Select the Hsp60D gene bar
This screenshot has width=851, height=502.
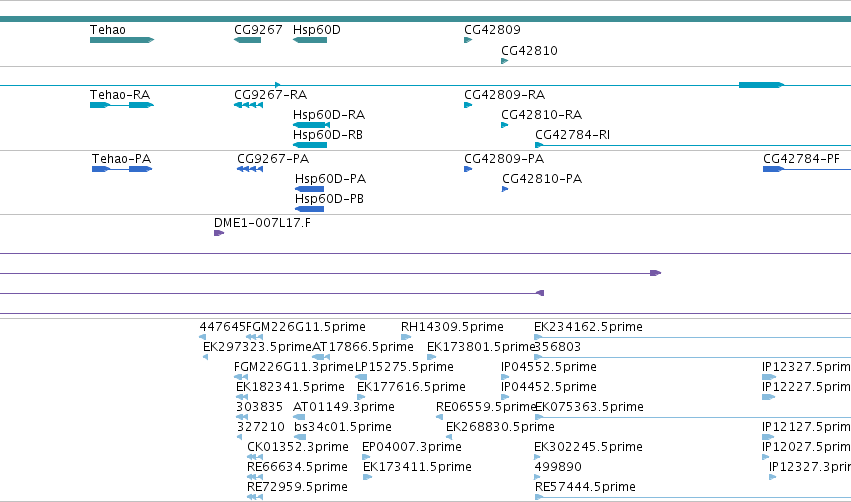(310, 40)
